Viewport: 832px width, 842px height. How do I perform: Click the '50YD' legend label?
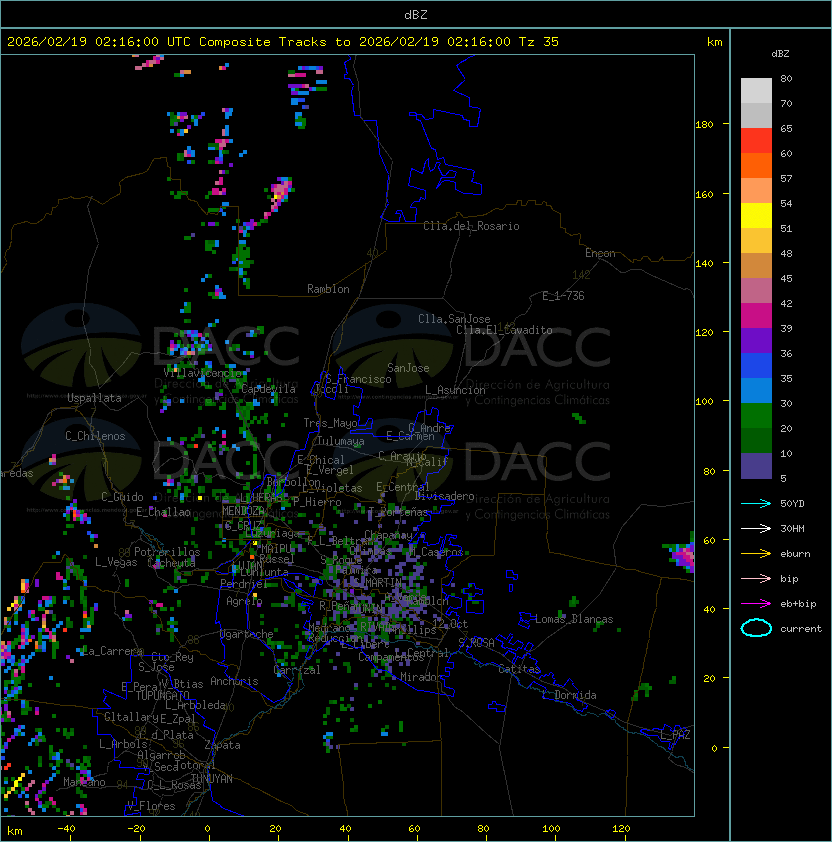[x=792, y=503]
